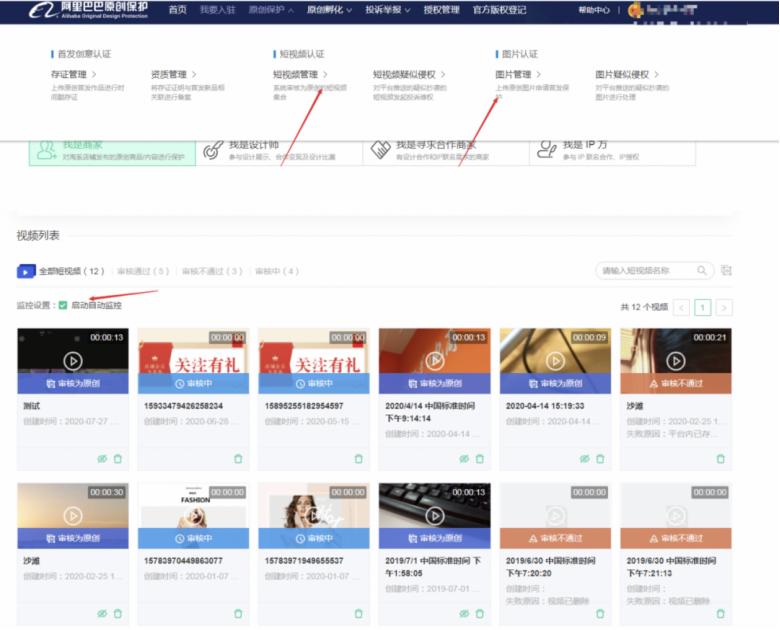Expand the 投诉举报 dropdown menu
The width and height of the screenshot is (780, 630).
click(388, 10)
